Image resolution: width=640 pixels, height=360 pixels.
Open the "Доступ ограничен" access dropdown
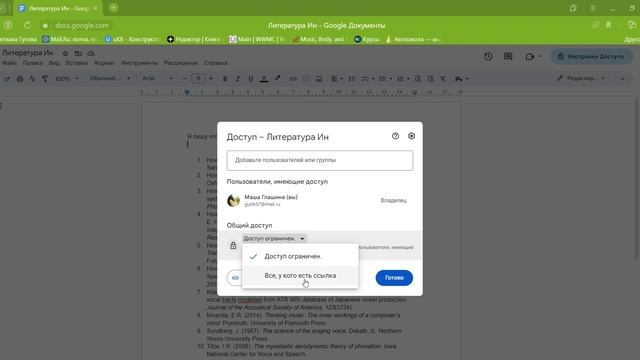tap(274, 238)
